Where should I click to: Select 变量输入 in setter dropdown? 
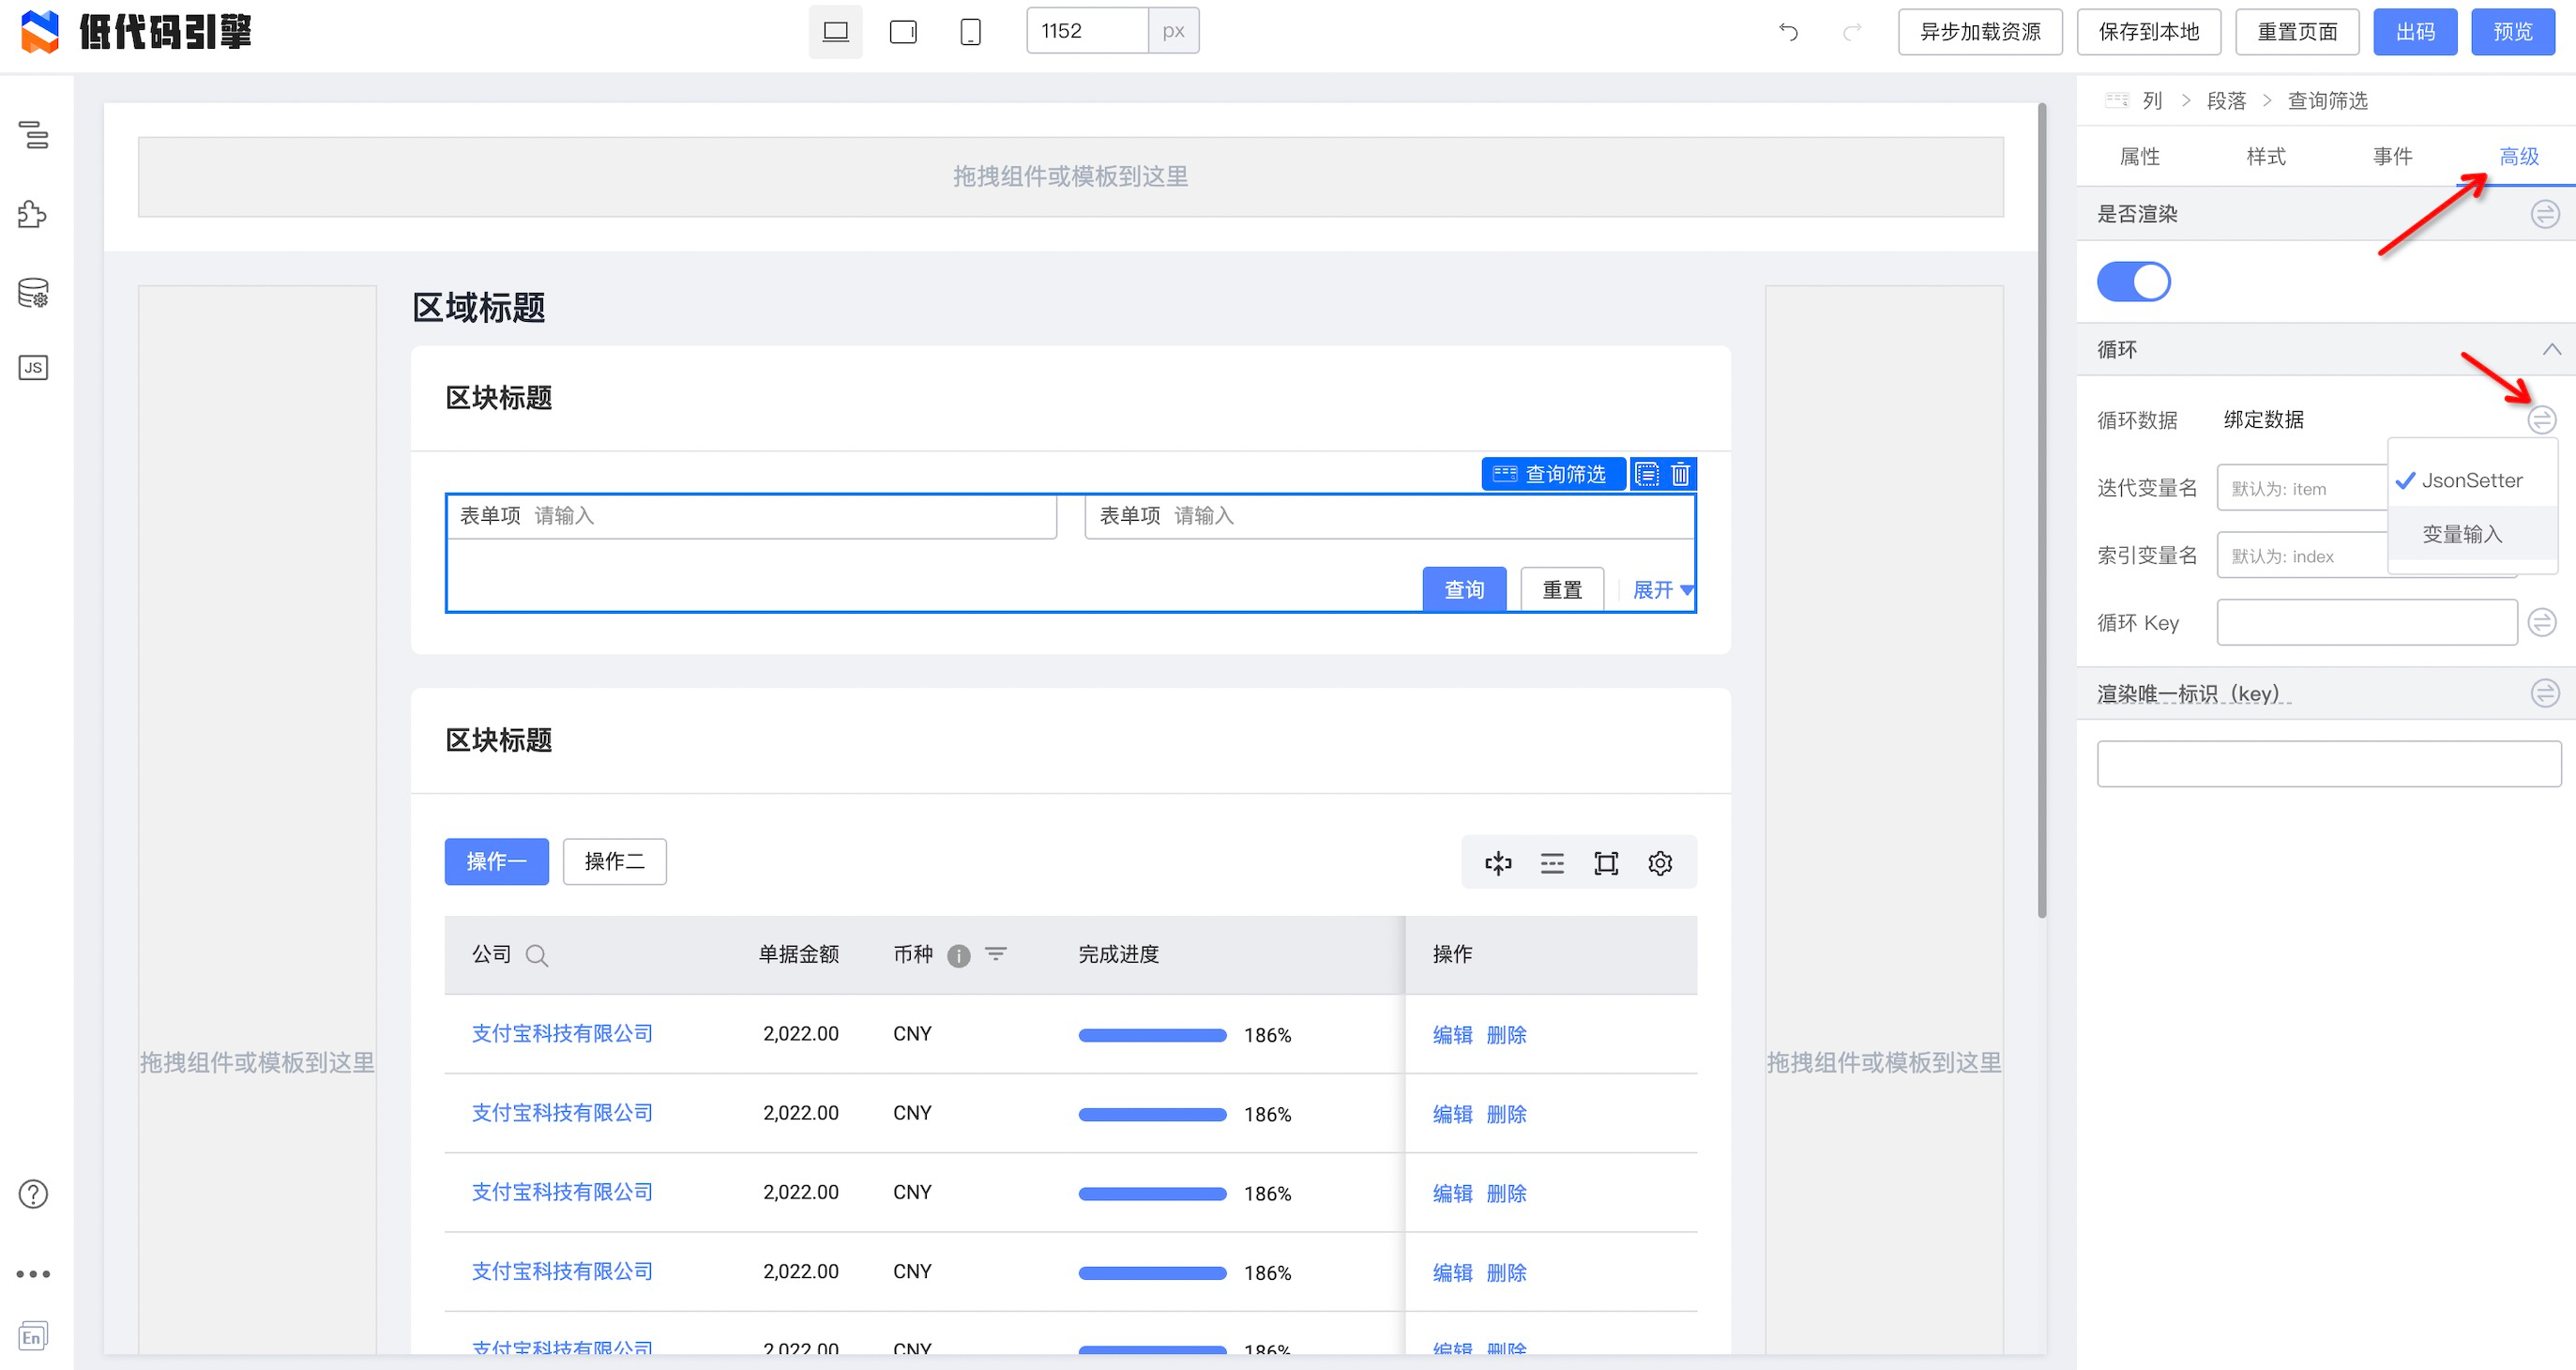[x=2462, y=535]
